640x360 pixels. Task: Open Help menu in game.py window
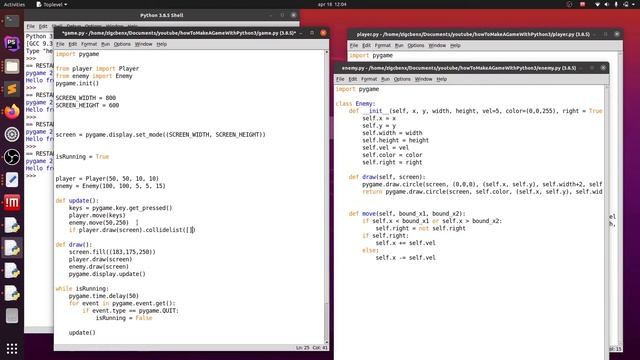[162, 44]
